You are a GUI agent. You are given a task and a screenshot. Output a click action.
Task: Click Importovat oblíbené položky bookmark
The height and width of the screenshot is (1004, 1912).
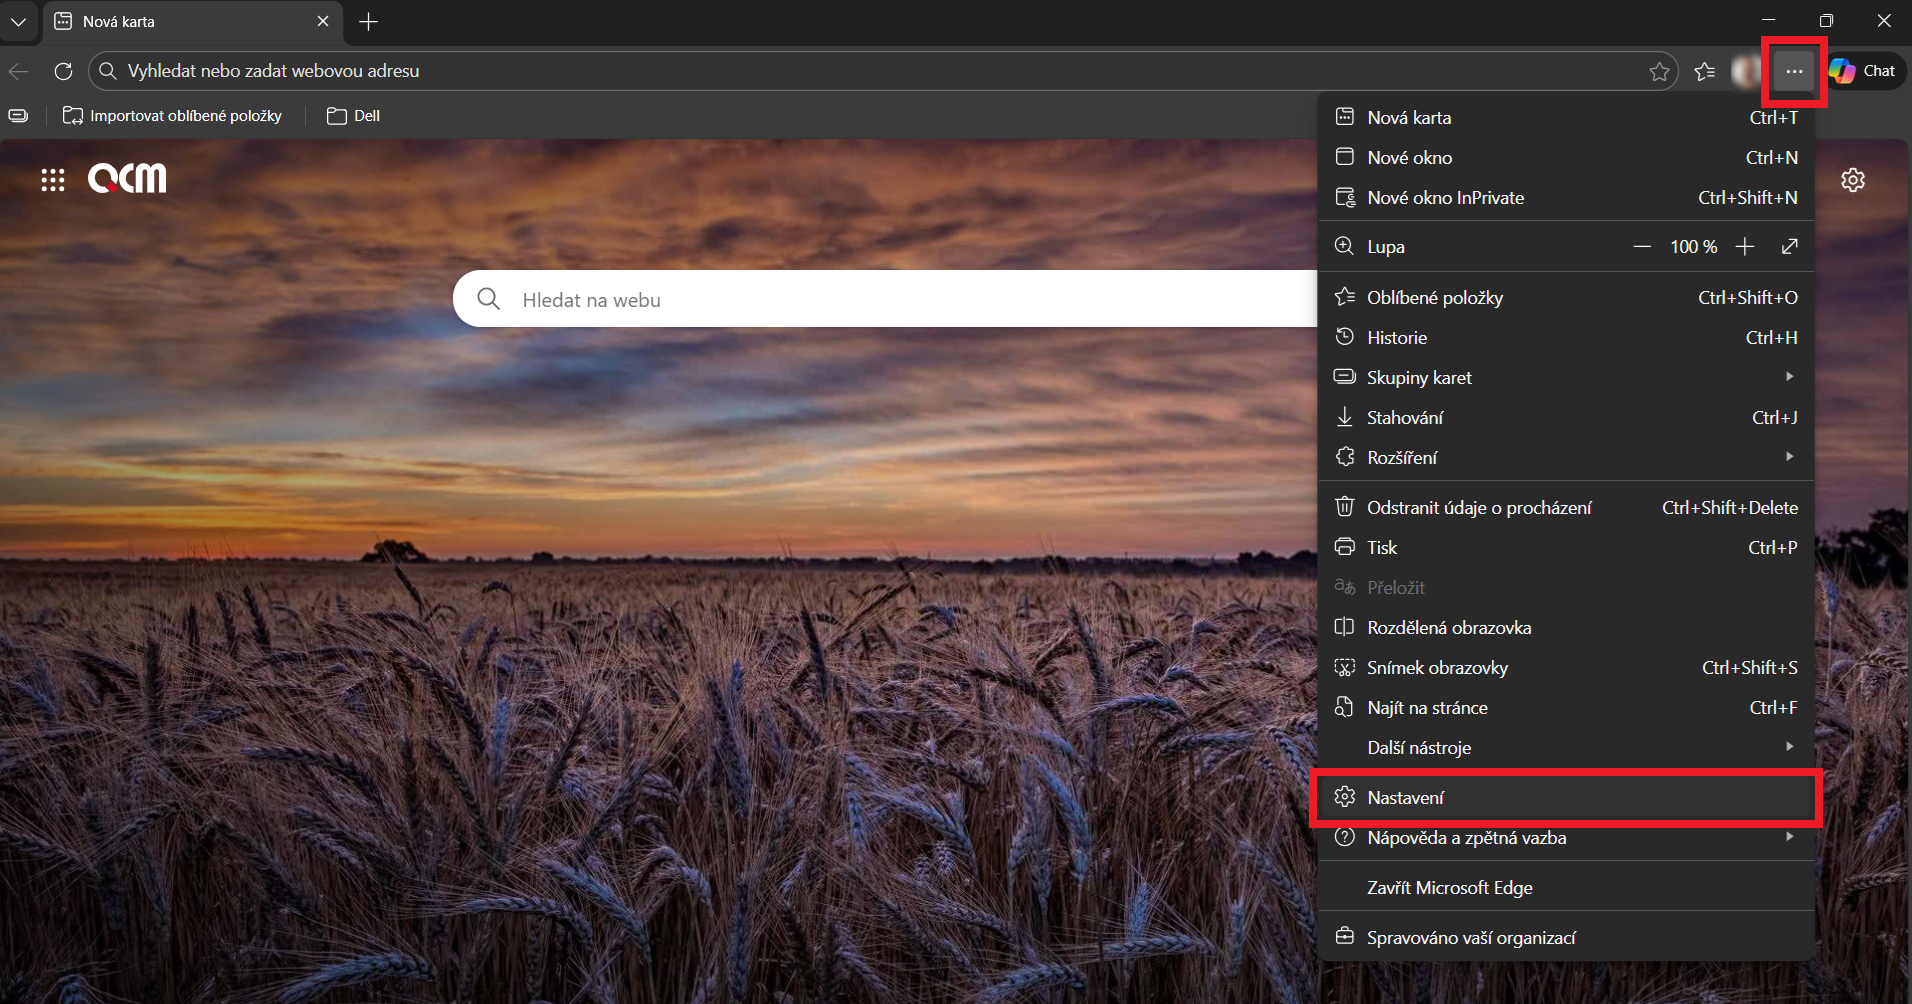(173, 116)
